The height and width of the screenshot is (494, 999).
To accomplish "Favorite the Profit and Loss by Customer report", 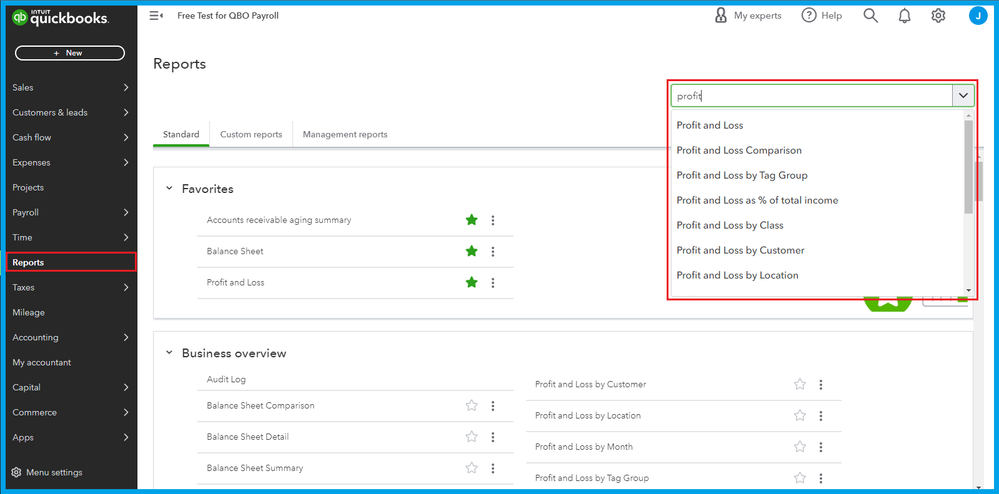I will [799, 384].
